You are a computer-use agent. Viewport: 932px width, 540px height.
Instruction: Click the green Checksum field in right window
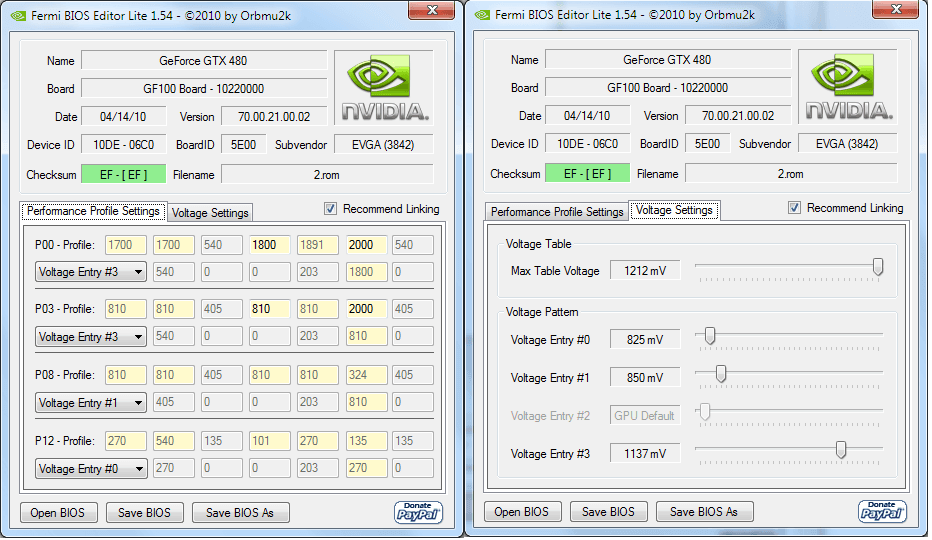[587, 173]
